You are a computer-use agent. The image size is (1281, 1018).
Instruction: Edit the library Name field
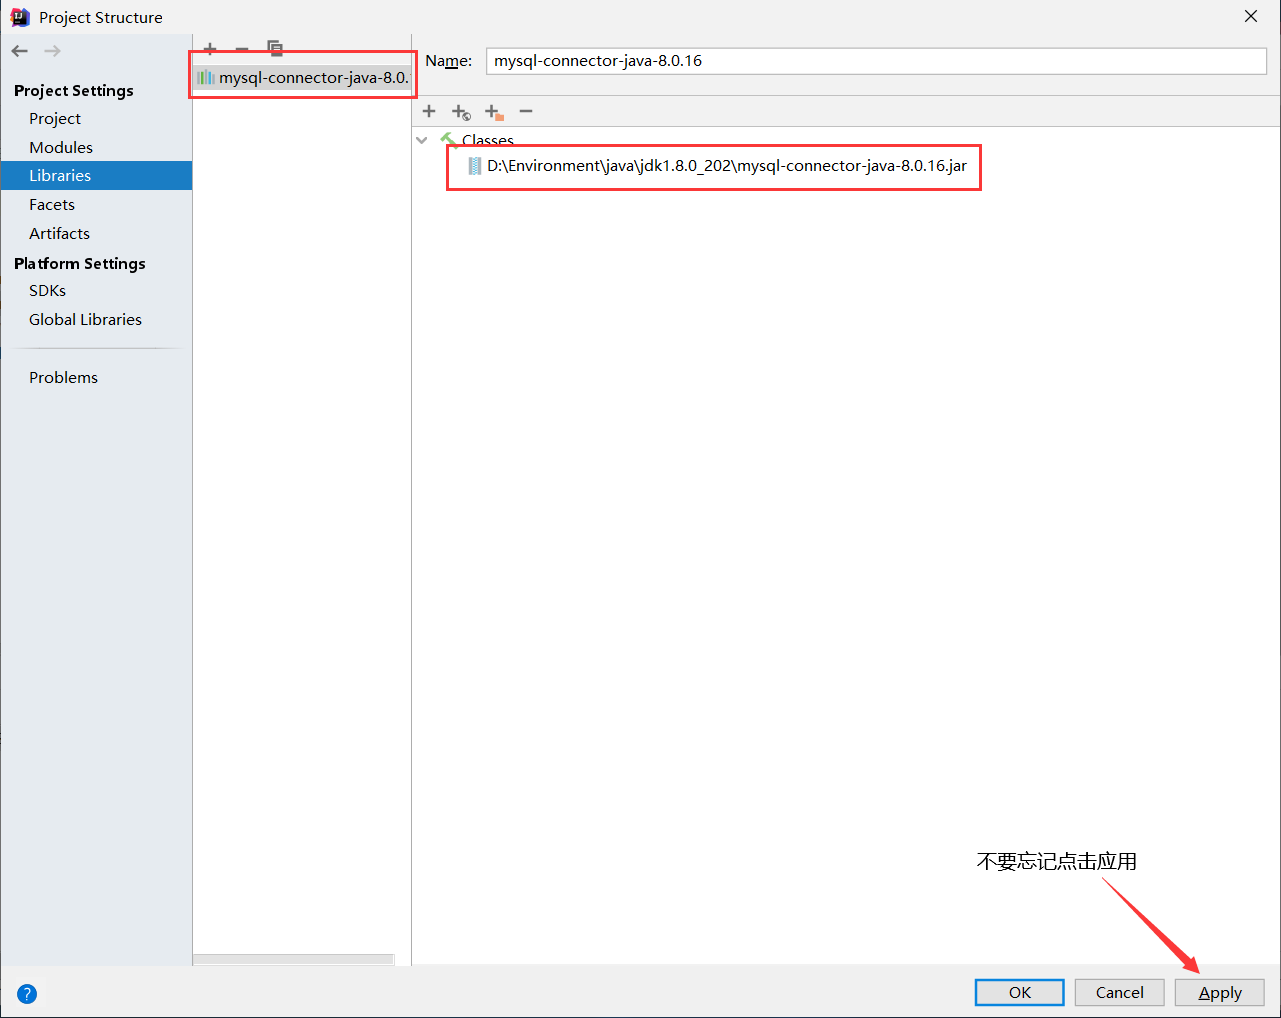876,61
